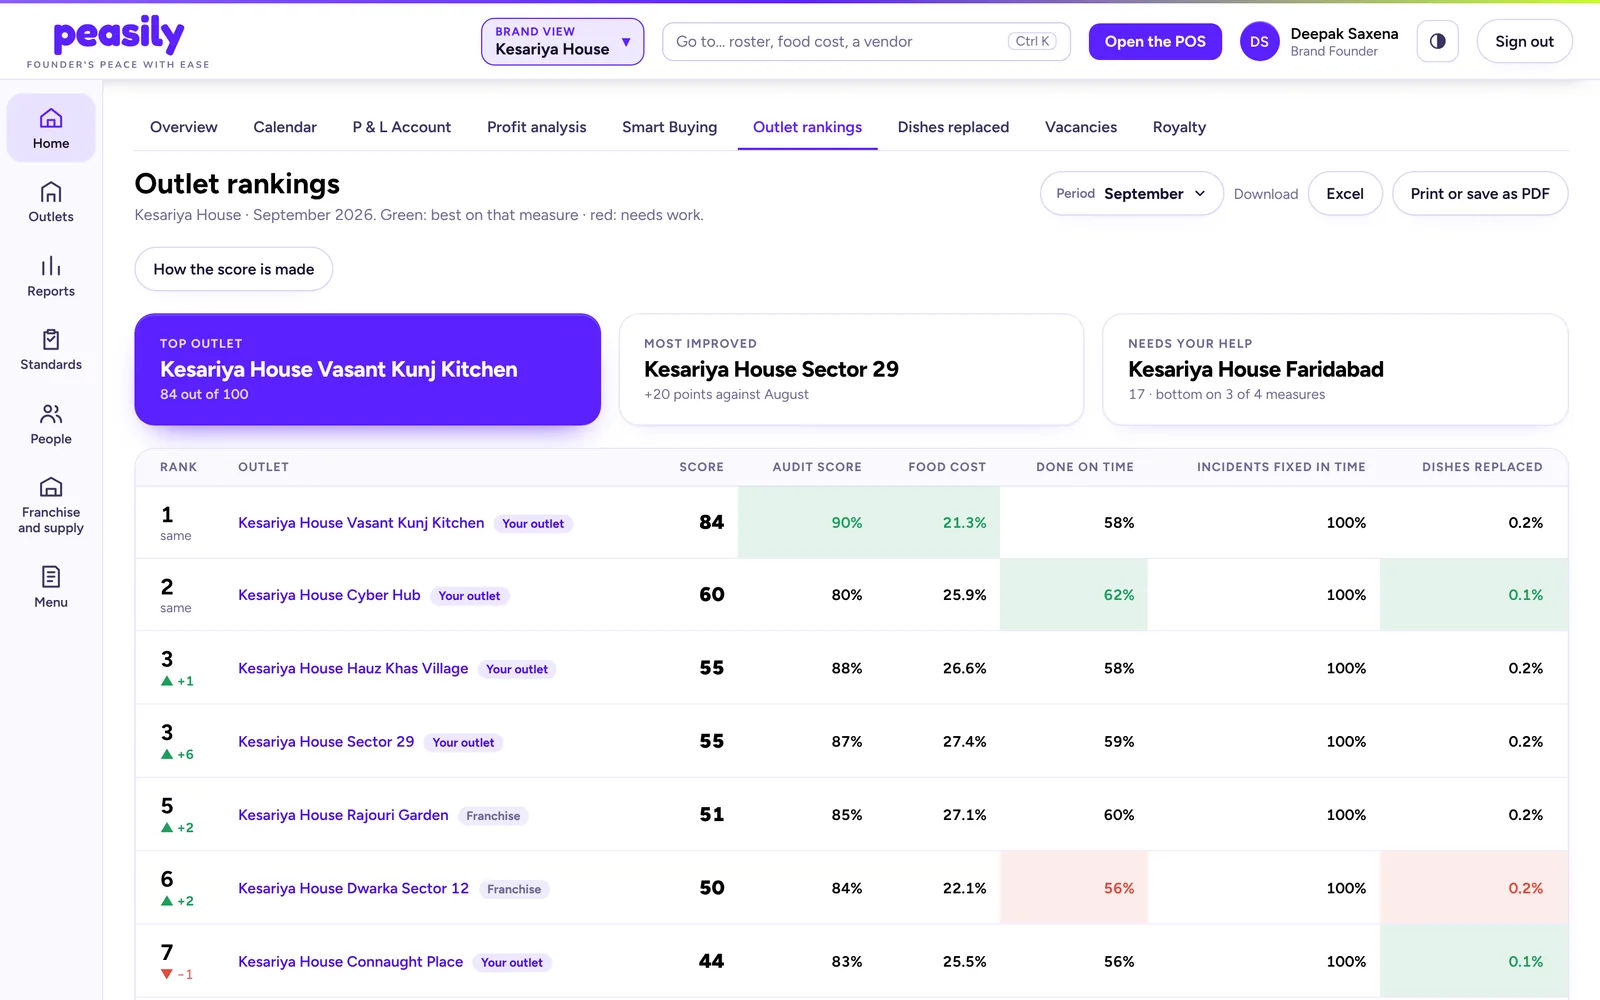Click the Food Cost column header
Image resolution: width=1600 pixels, height=1000 pixels.
[x=947, y=467]
